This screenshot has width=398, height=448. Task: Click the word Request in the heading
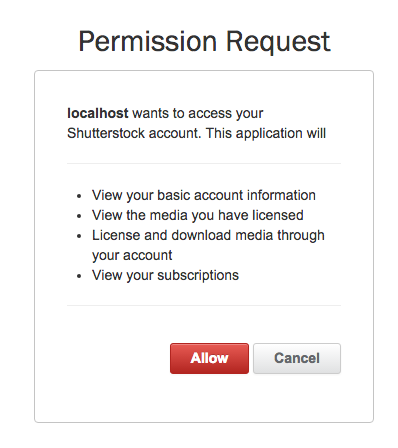click(278, 42)
